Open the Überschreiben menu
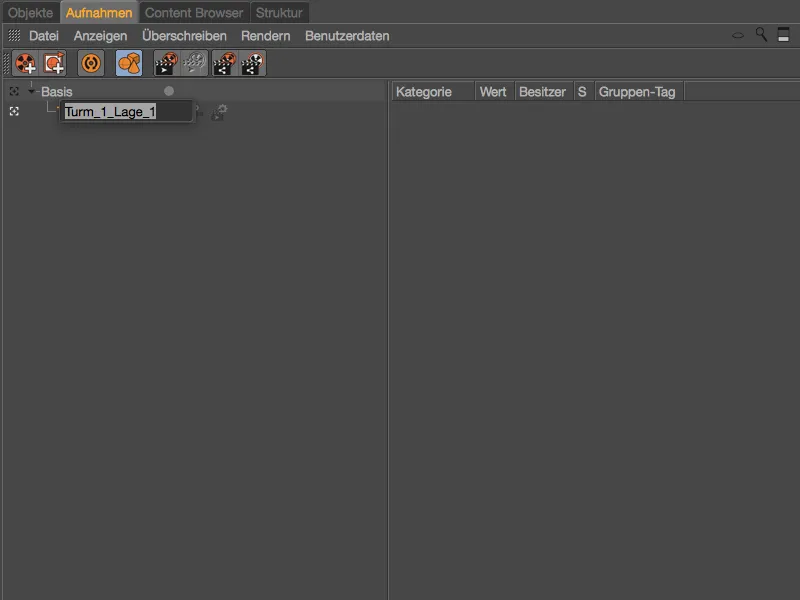 point(184,36)
